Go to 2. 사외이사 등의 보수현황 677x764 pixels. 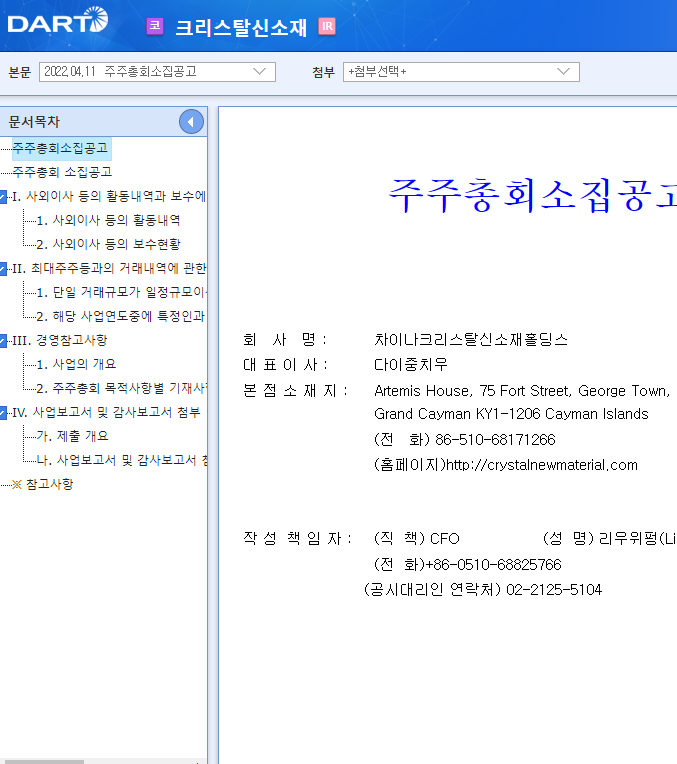click(108, 244)
